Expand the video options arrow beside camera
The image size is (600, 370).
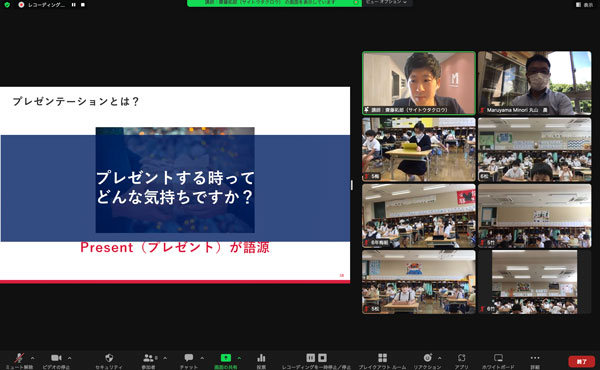(x=70, y=358)
